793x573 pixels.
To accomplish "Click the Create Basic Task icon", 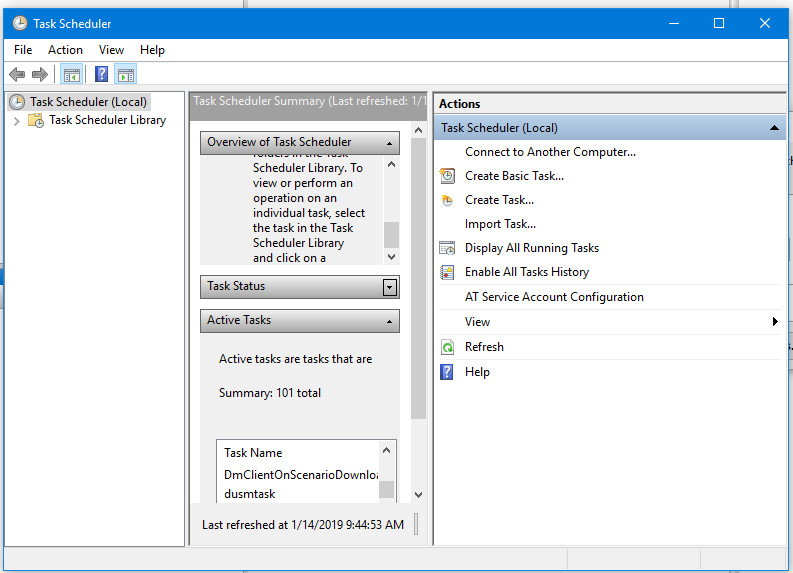I will (x=447, y=176).
